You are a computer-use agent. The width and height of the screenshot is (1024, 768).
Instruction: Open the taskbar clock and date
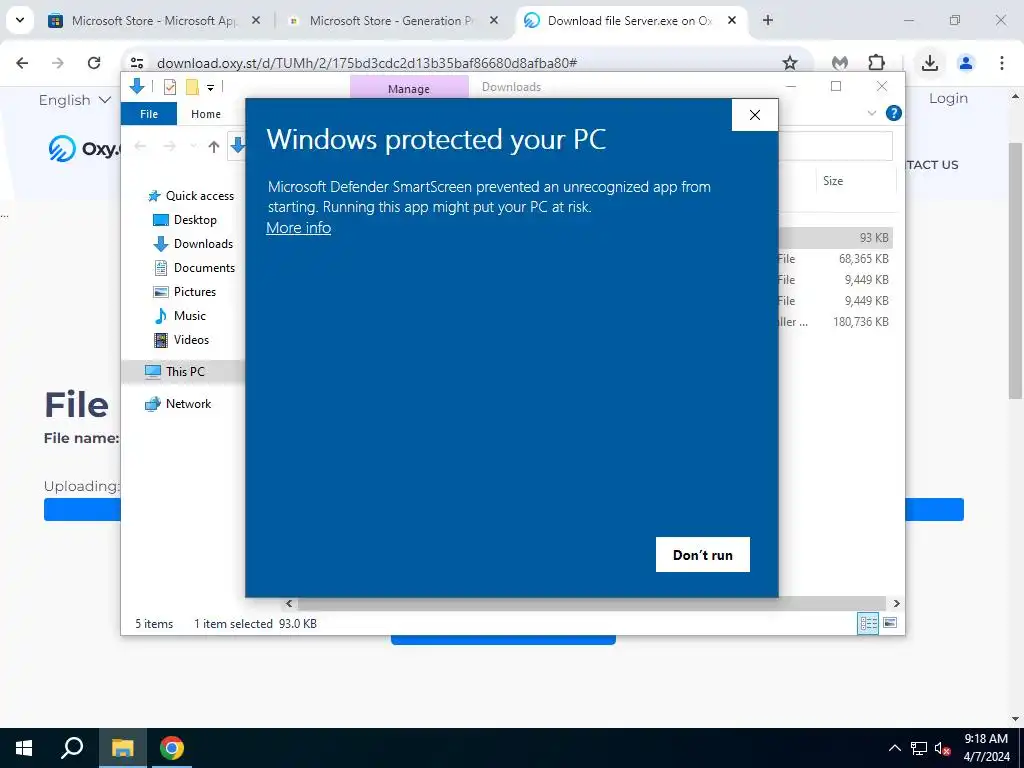[987, 748]
